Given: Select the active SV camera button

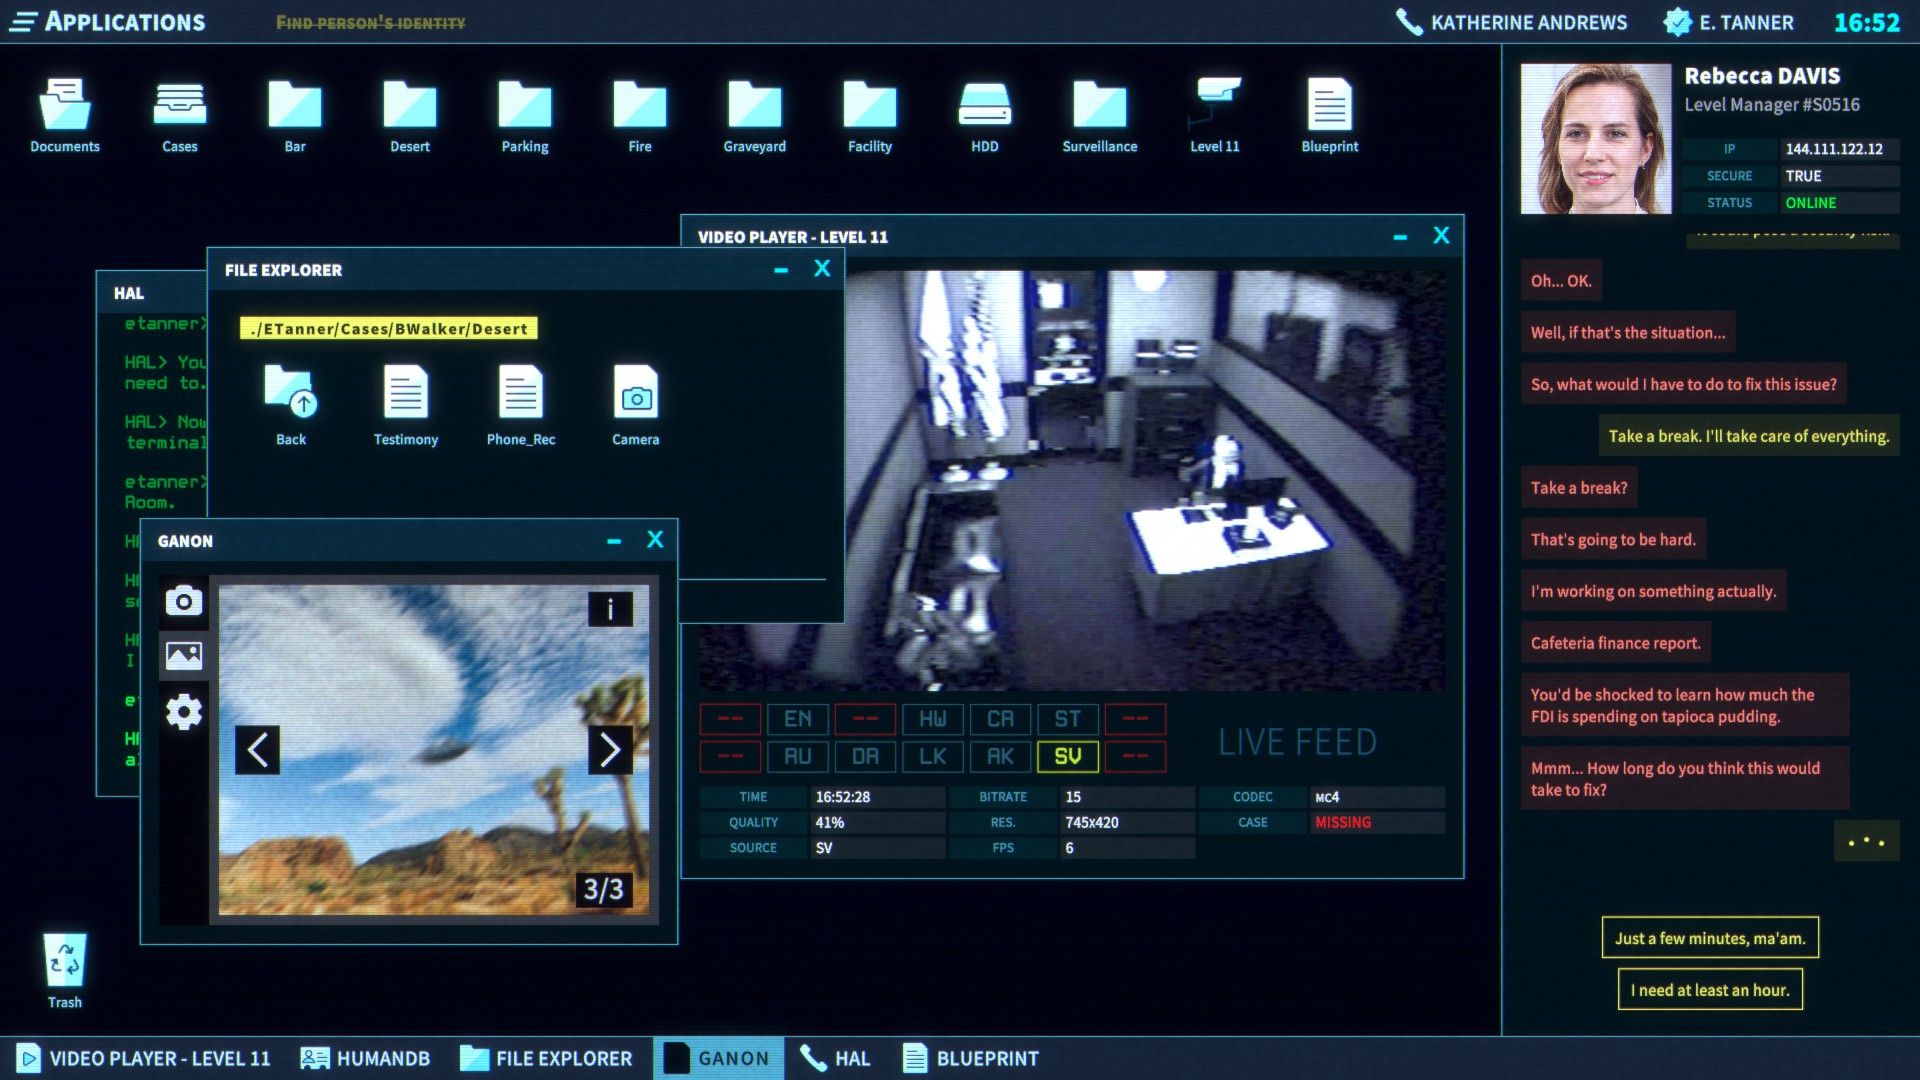Looking at the screenshot, I should pyautogui.click(x=1068, y=757).
